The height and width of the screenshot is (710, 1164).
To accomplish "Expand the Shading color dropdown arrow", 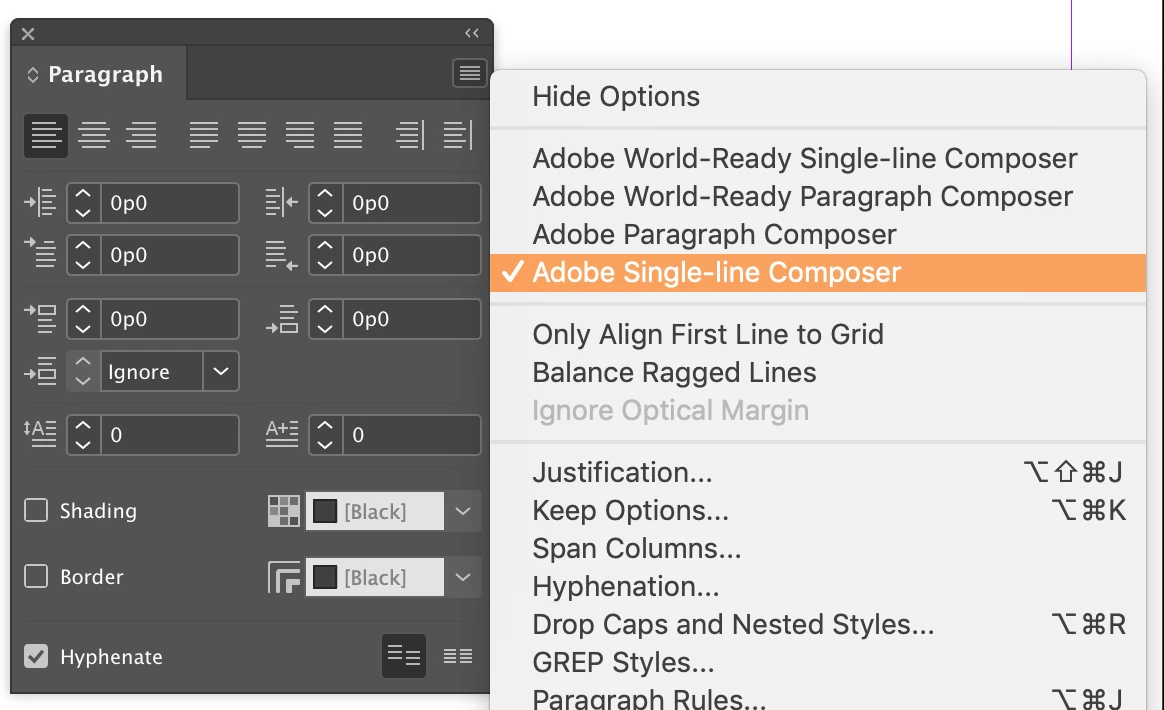I will click(x=462, y=511).
